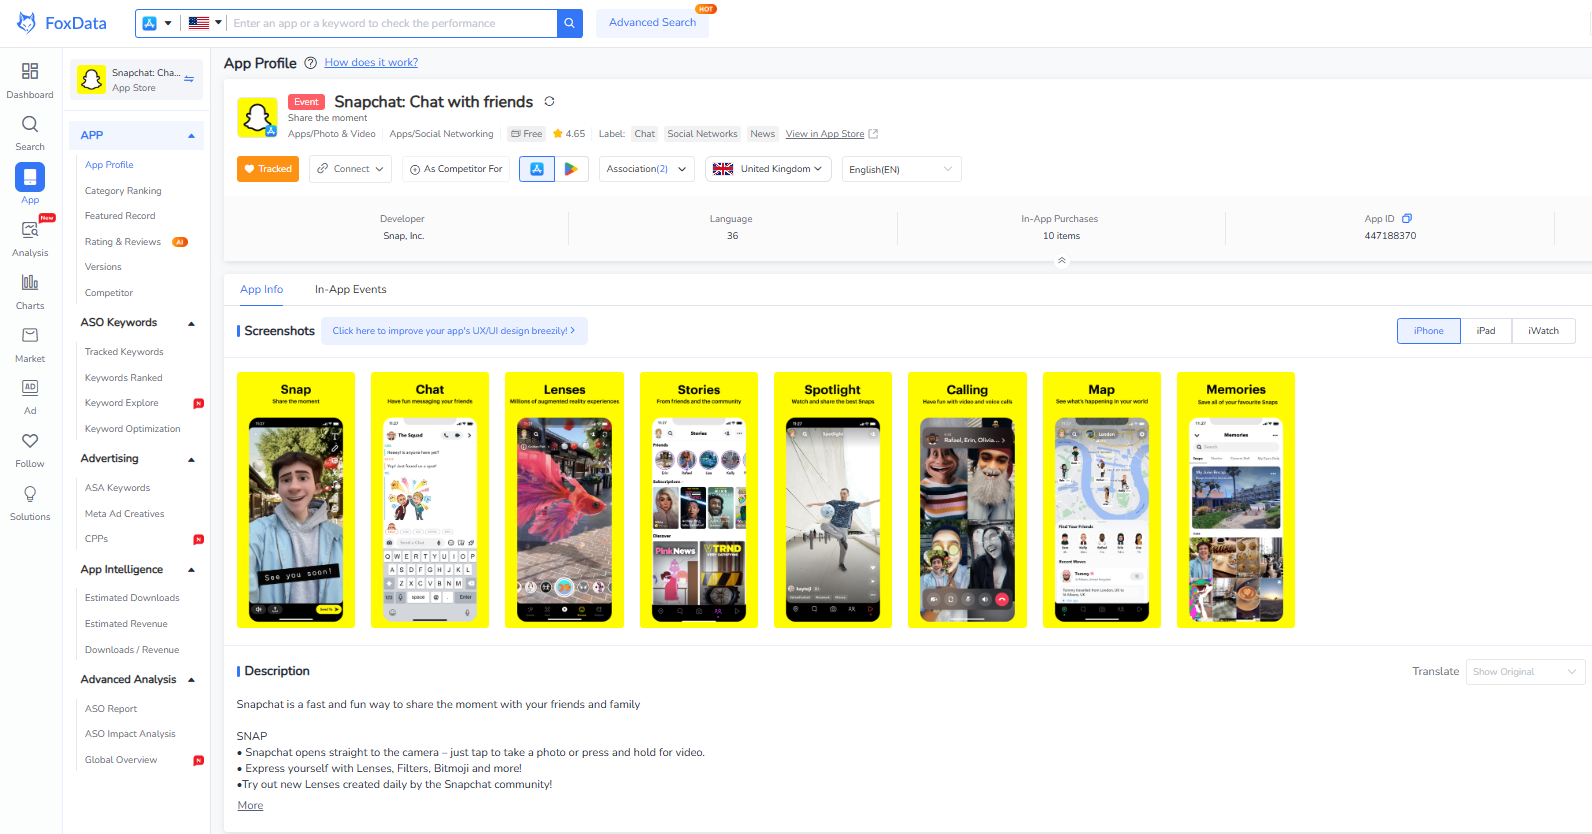
Task: Open the Map screenshot thumbnail
Action: pyautogui.click(x=1101, y=500)
